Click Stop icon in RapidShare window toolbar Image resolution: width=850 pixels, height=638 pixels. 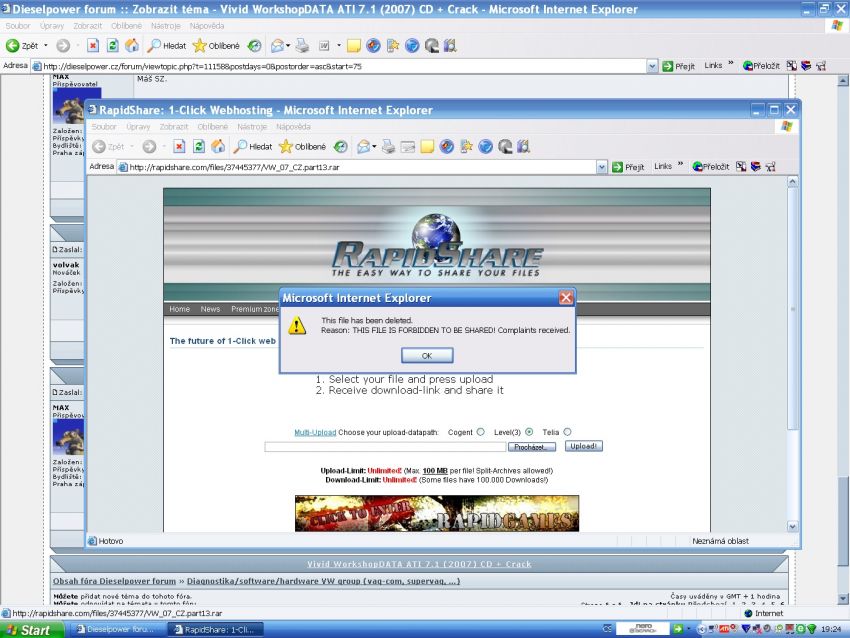179,146
